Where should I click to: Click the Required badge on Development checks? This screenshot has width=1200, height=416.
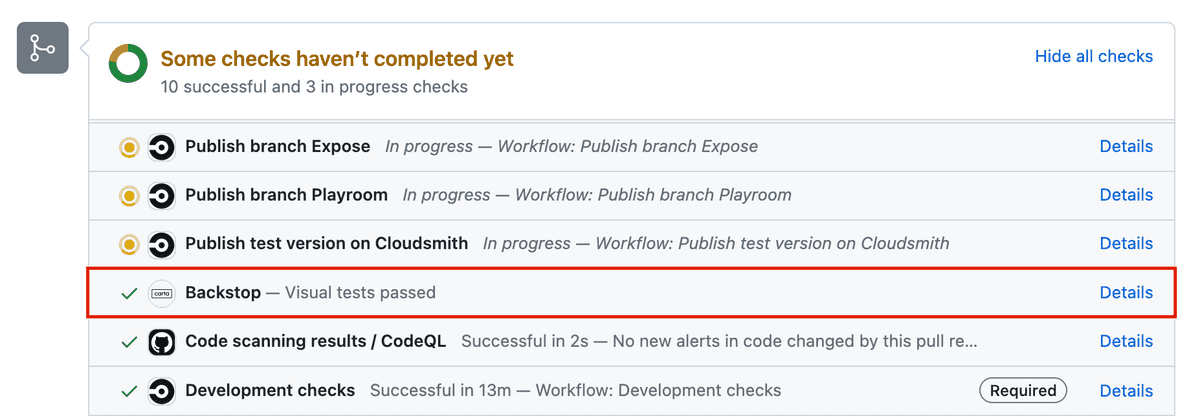click(x=1022, y=390)
